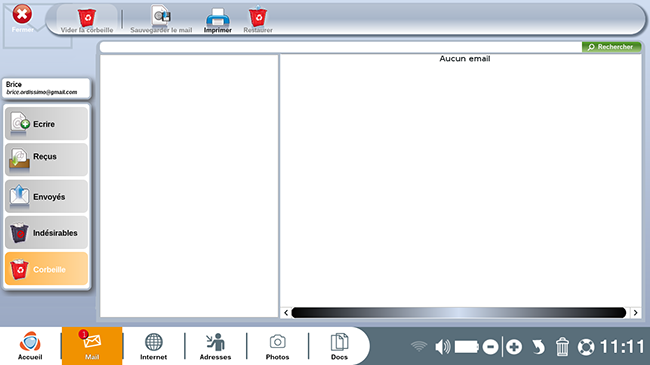Image resolution: width=650 pixels, height=365 pixels.
Task: Open the Internet globe app
Action: [x=153, y=346]
